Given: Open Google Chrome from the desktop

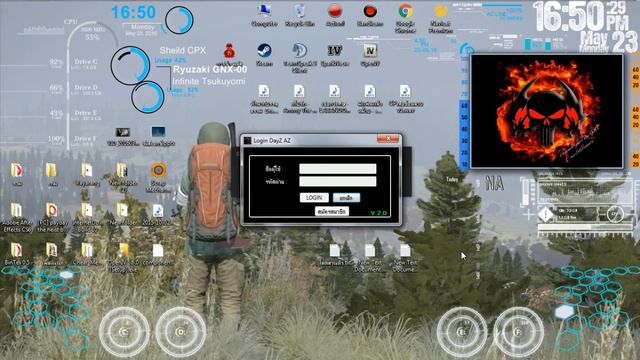Looking at the screenshot, I should pos(405,18).
